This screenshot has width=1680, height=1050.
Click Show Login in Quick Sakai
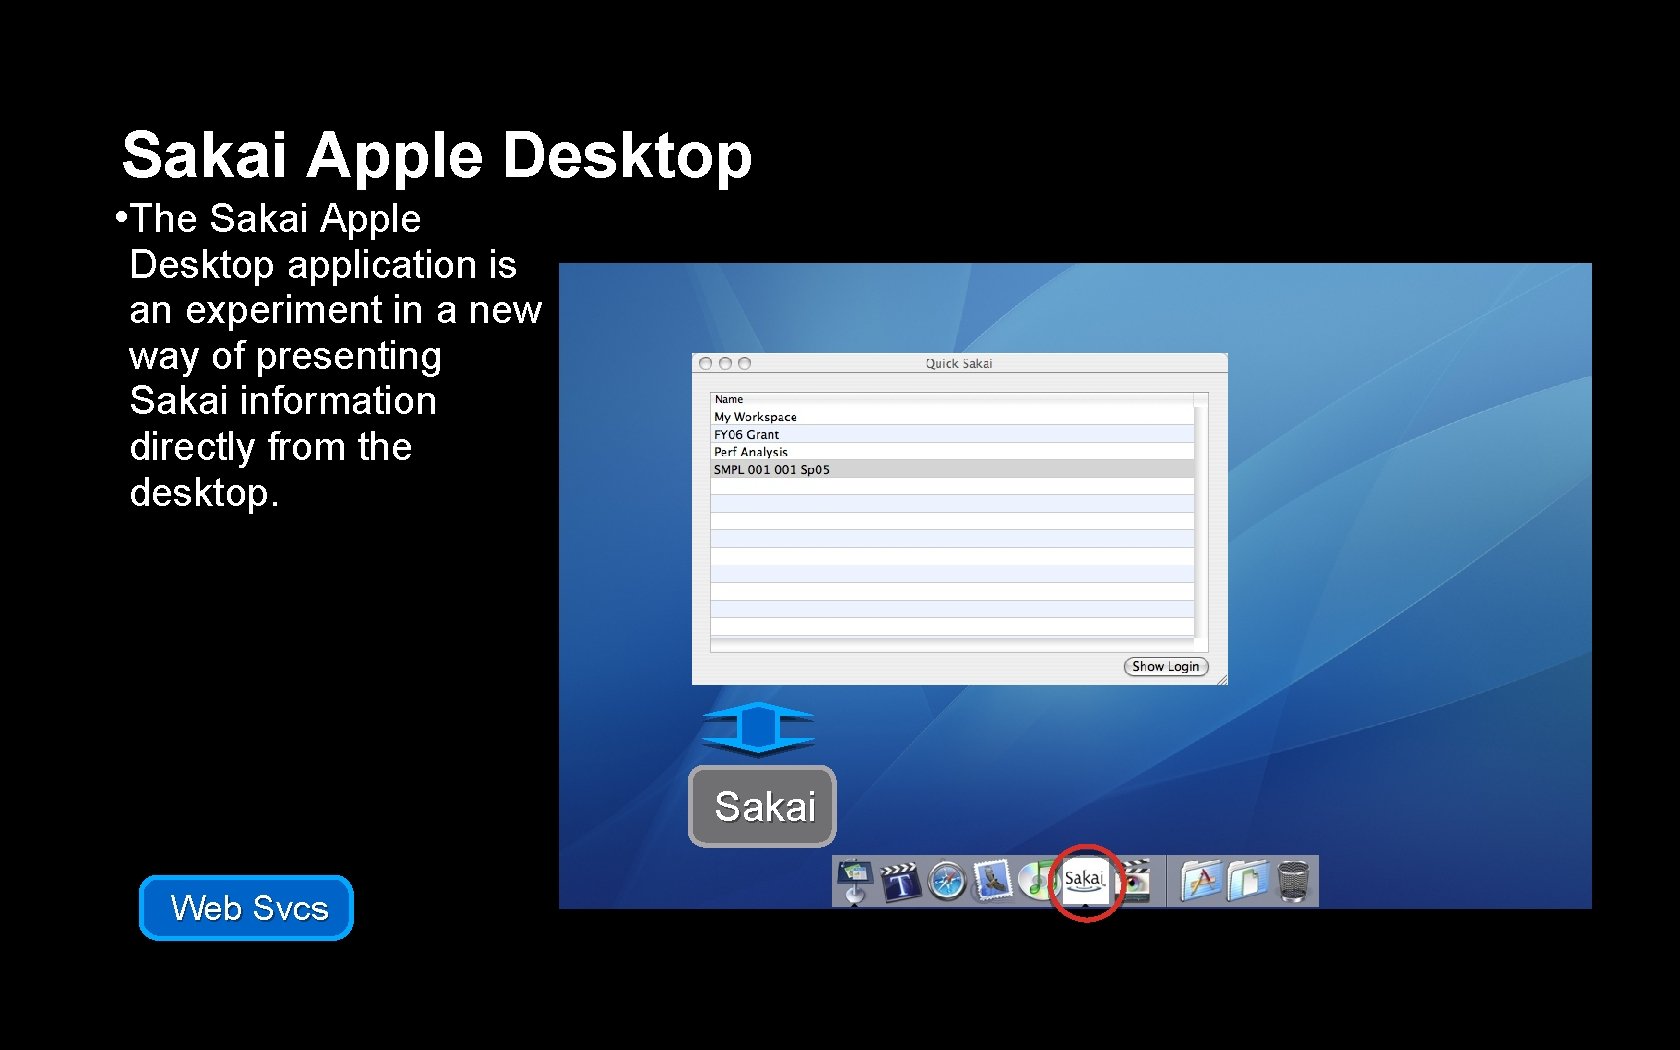click(1166, 666)
